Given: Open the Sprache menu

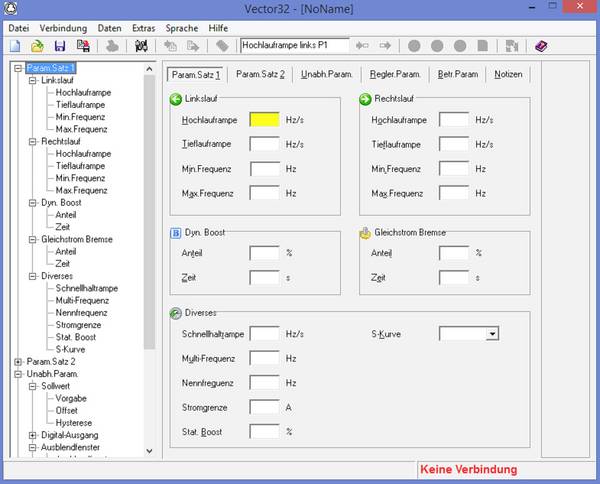Looking at the screenshot, I should click(182, 28).
